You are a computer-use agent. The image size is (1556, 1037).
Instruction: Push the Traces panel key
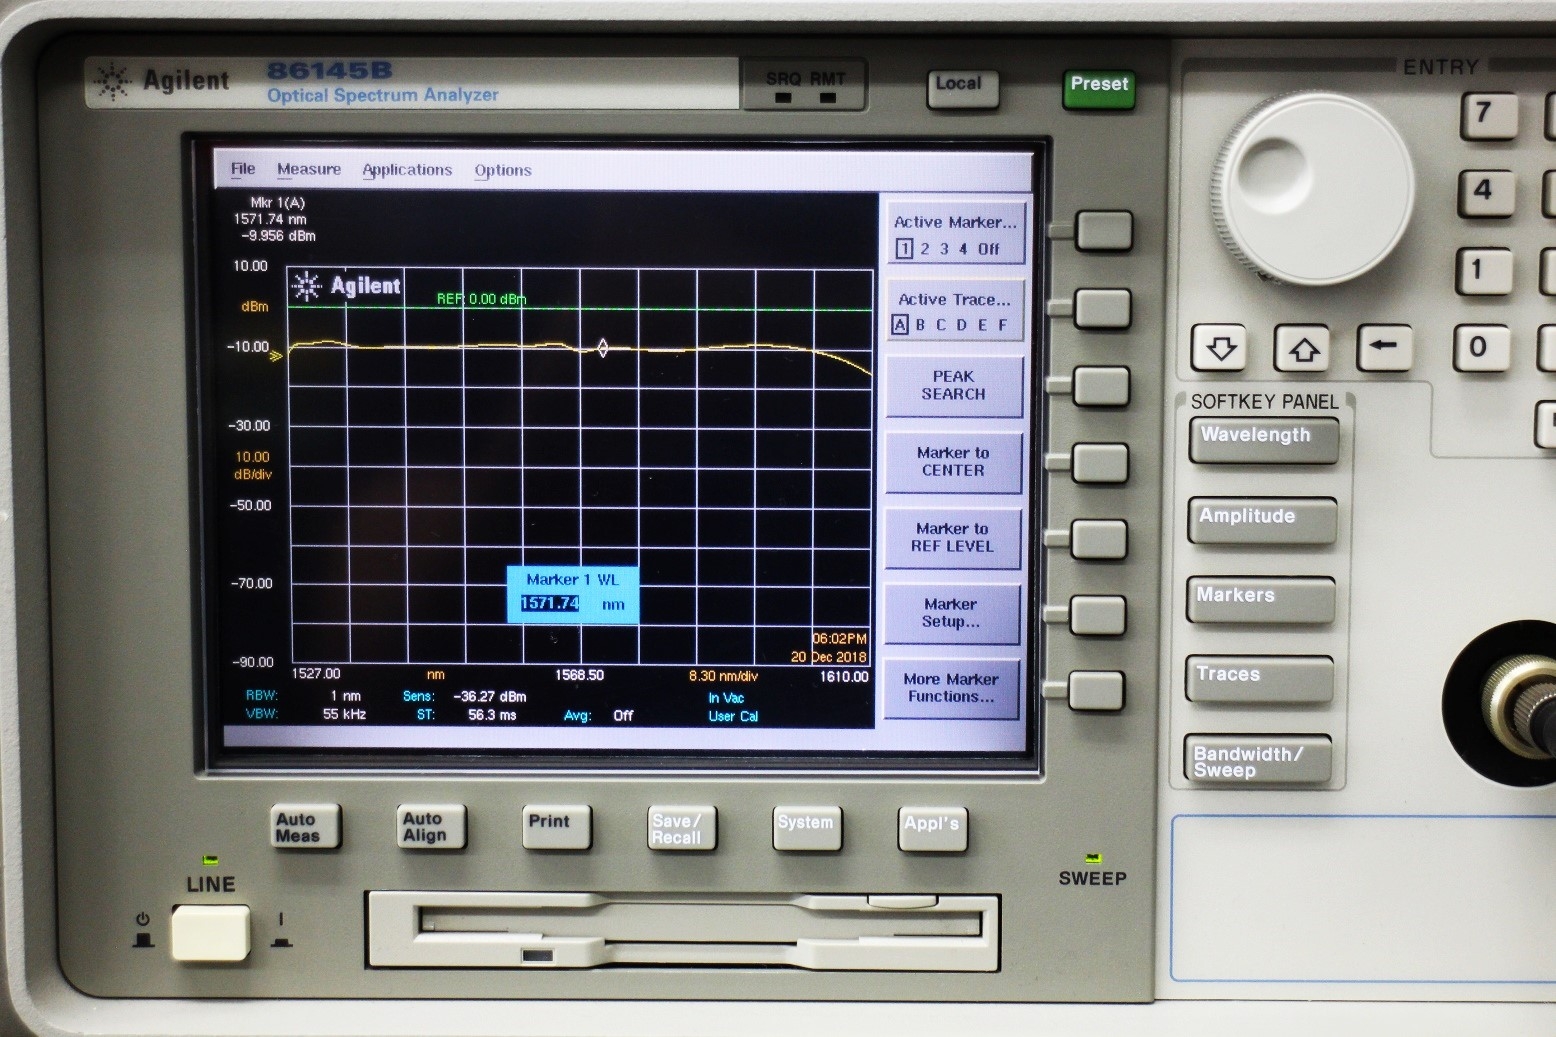[x=1260, y=679]
